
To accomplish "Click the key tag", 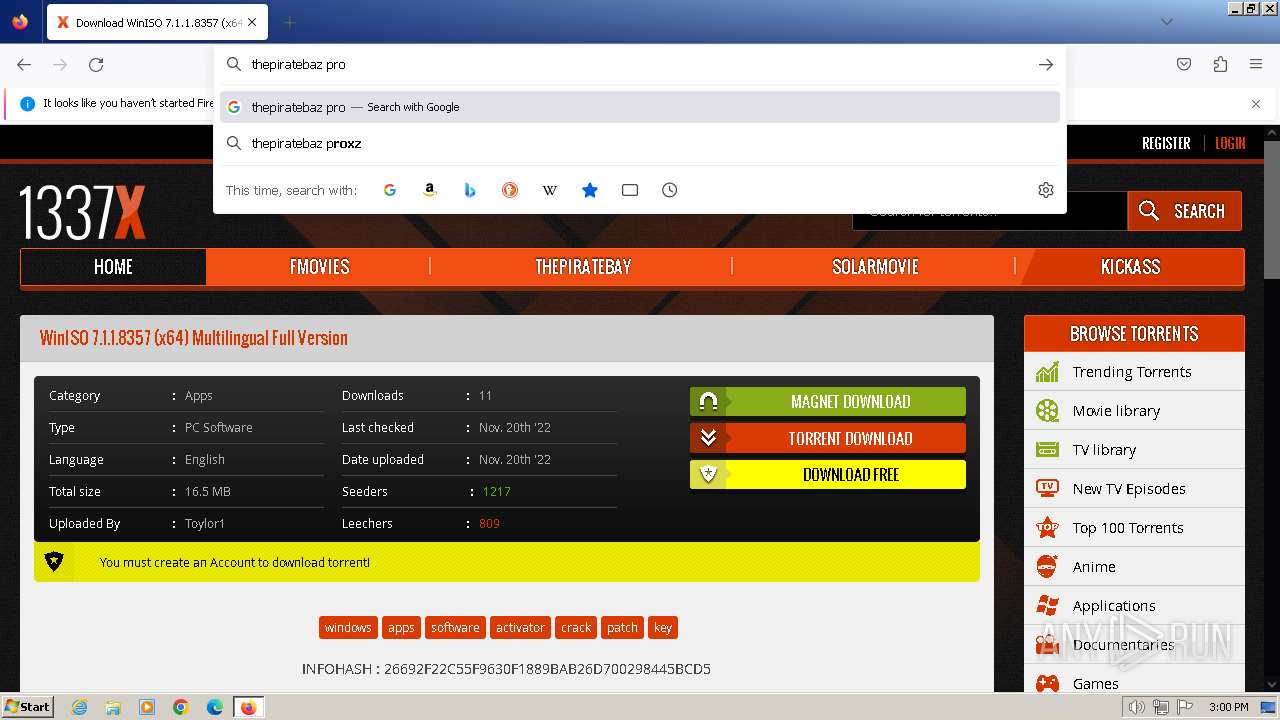I will tap(663, 628).
